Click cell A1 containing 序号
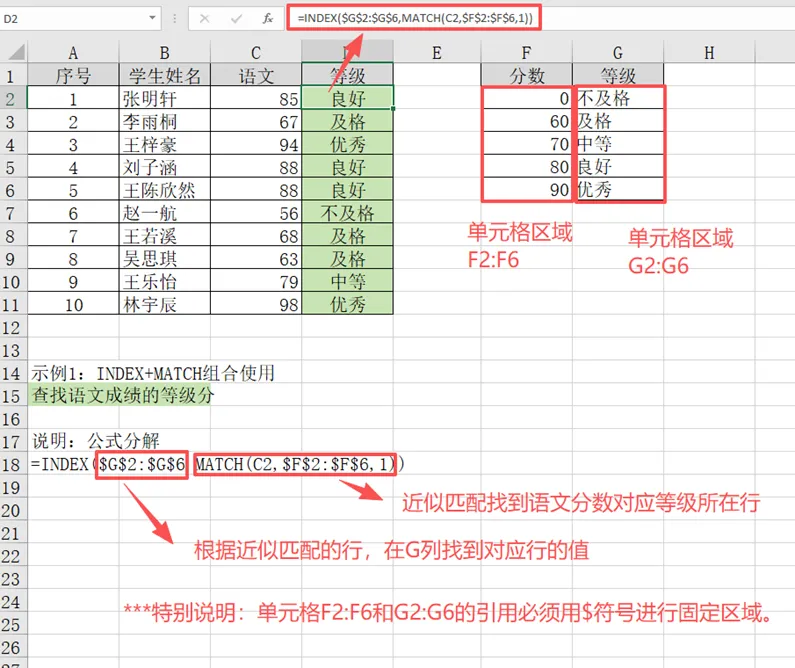The height and width of the screenshot is (668, 795). 73,75
